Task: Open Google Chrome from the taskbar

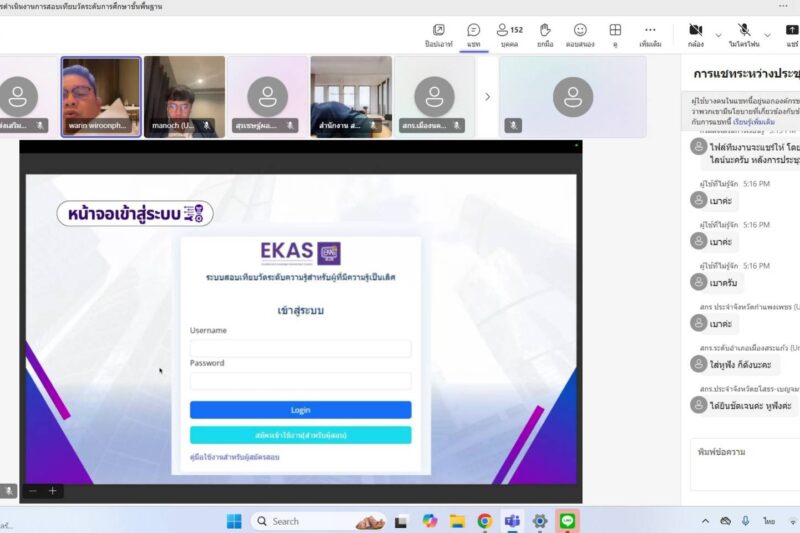Action: click(x=485, y=521)
